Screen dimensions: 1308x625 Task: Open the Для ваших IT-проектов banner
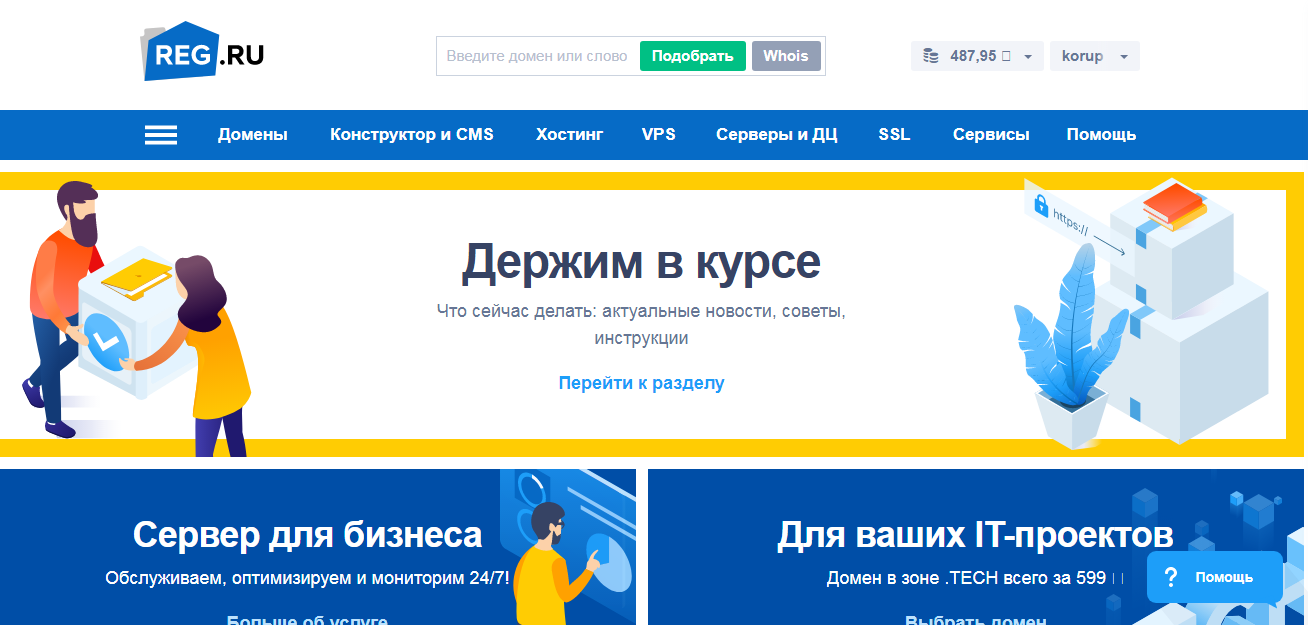pos(975,535)
